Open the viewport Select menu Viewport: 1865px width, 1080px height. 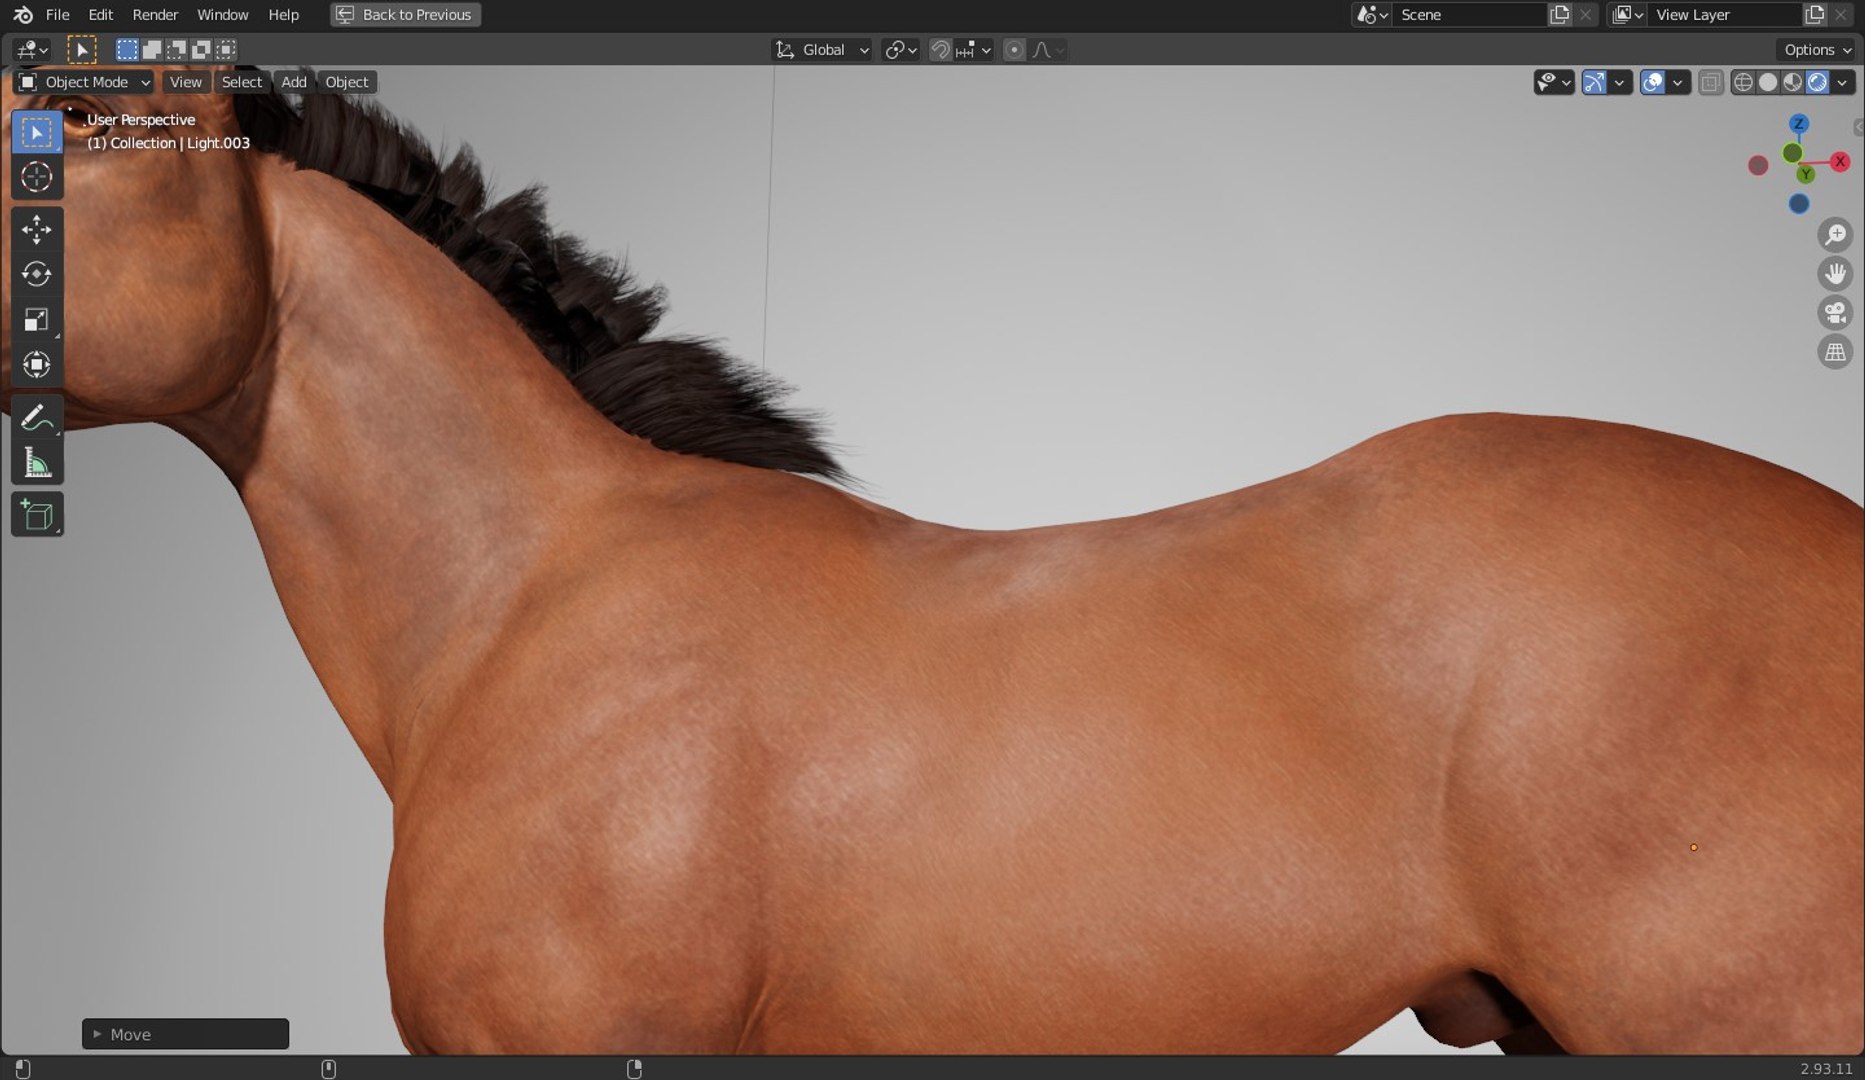(x=241, y=82)
